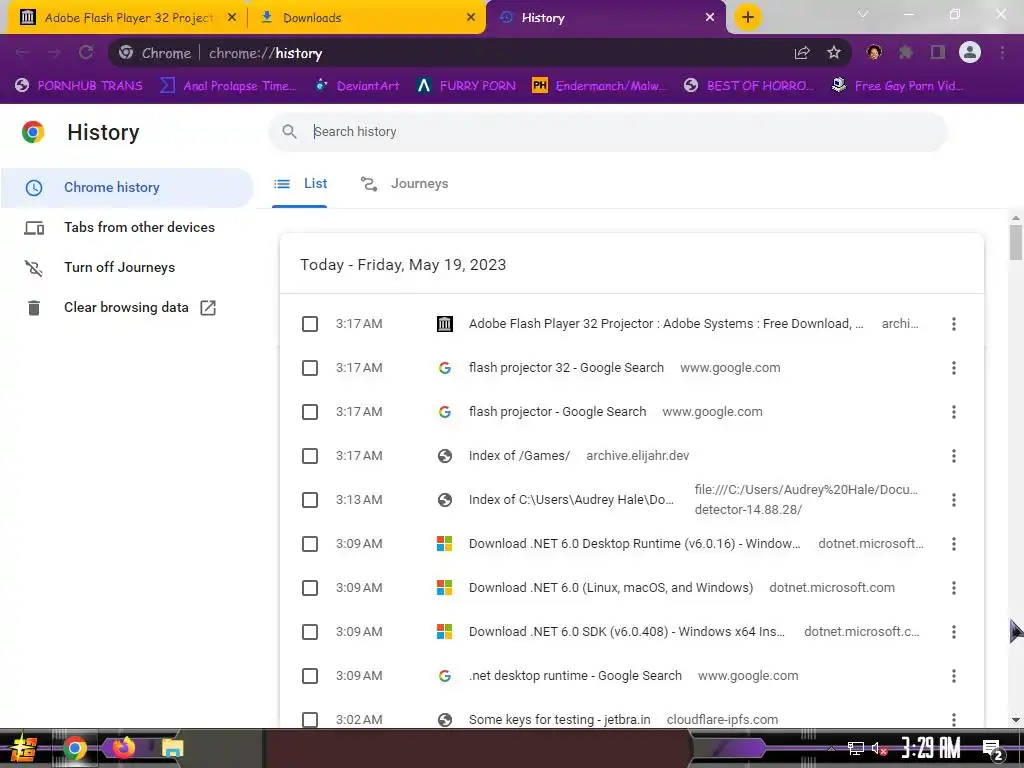Open Adobe Flash Player 32 Projector history link
Viewport: 1024px width, 768px height.
pyautogui.click(x=665, y=324)
